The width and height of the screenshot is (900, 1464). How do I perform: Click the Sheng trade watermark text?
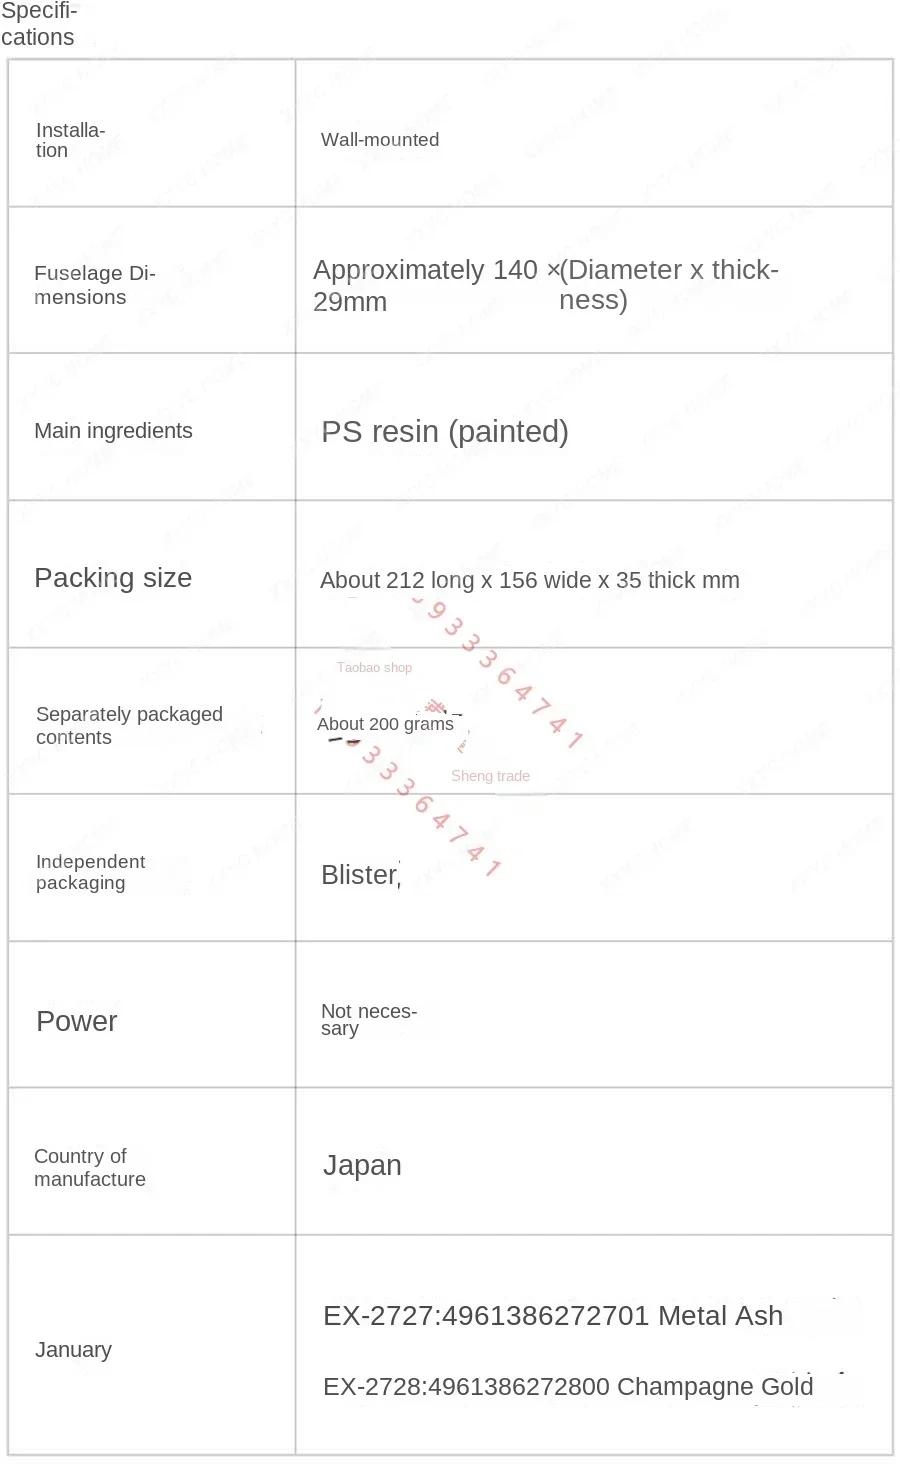point(490,776)
